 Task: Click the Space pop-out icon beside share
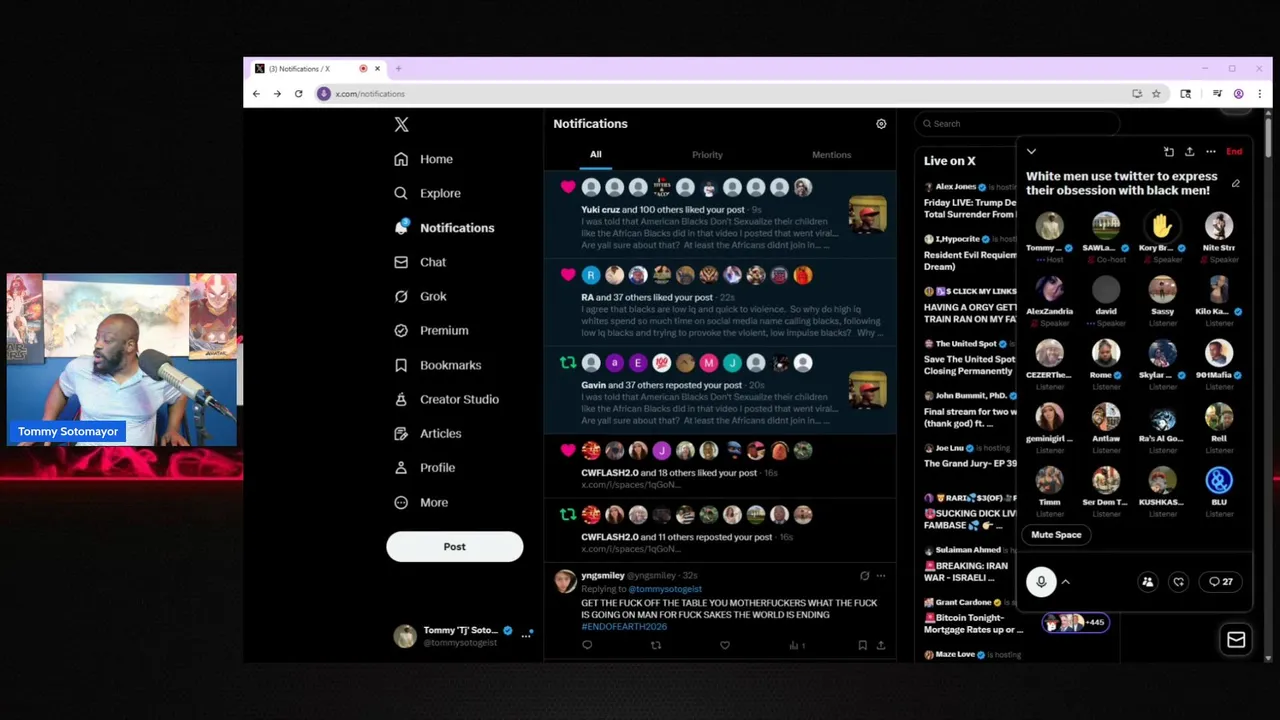point(1168,152)
